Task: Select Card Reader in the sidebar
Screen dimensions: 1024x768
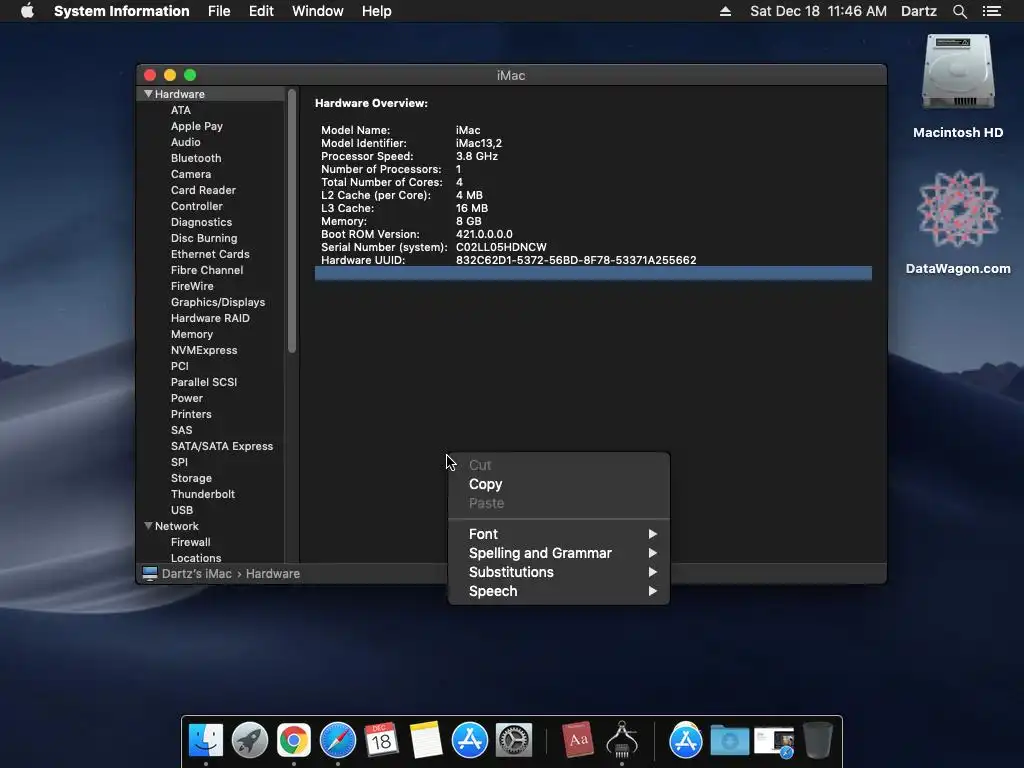Action: [203, 190]
